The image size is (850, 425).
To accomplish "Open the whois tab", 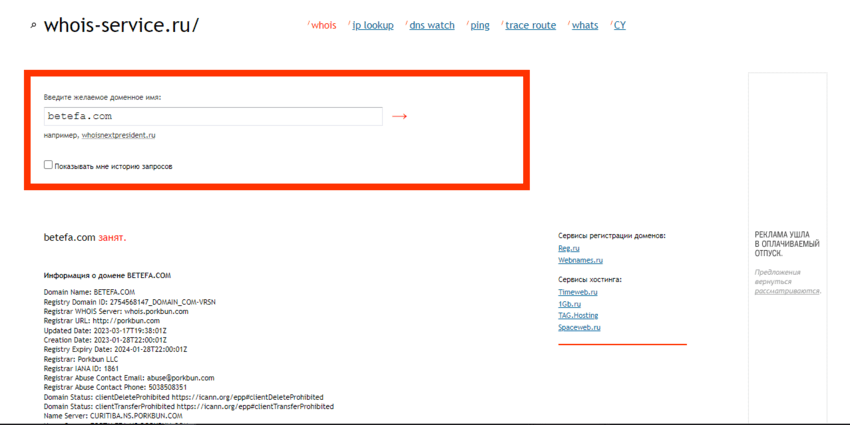I will tap(323, 26).
